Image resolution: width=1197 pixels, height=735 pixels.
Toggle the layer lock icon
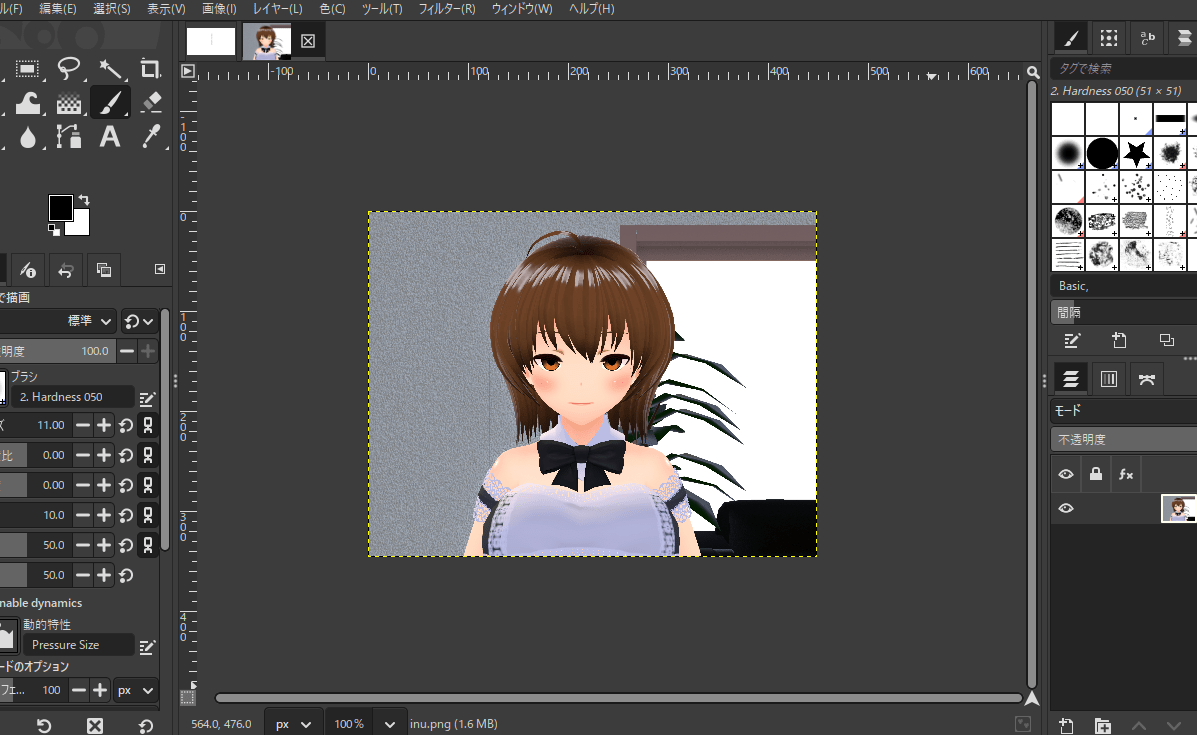tap(1096, 474)
